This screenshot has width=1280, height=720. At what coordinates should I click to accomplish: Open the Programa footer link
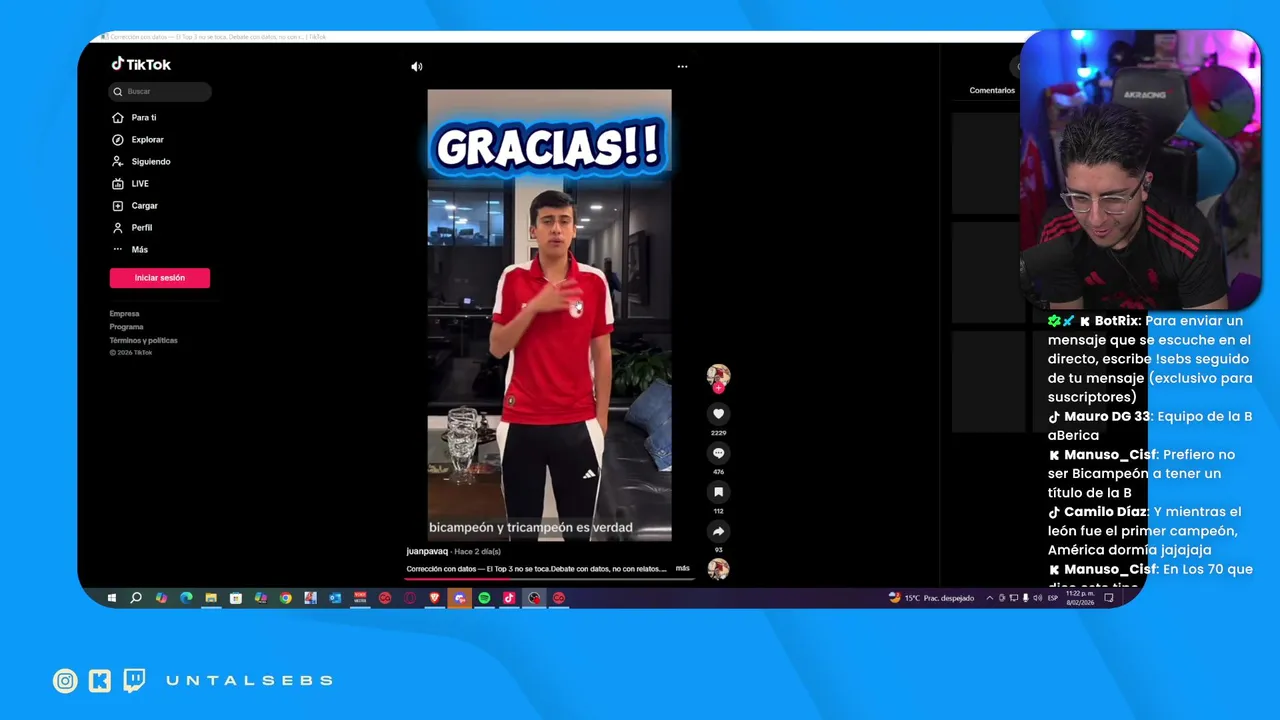point(127,327)
